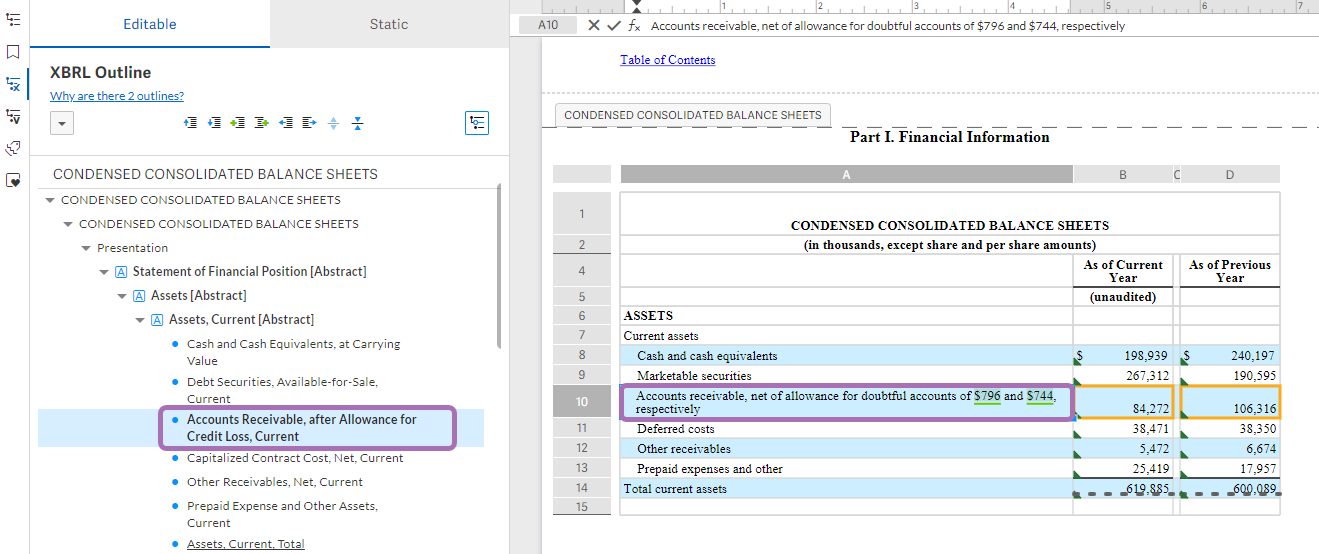Confirm the formula bar entry with checkmark
Viewport: 1319px width, 554px height.
613,25
